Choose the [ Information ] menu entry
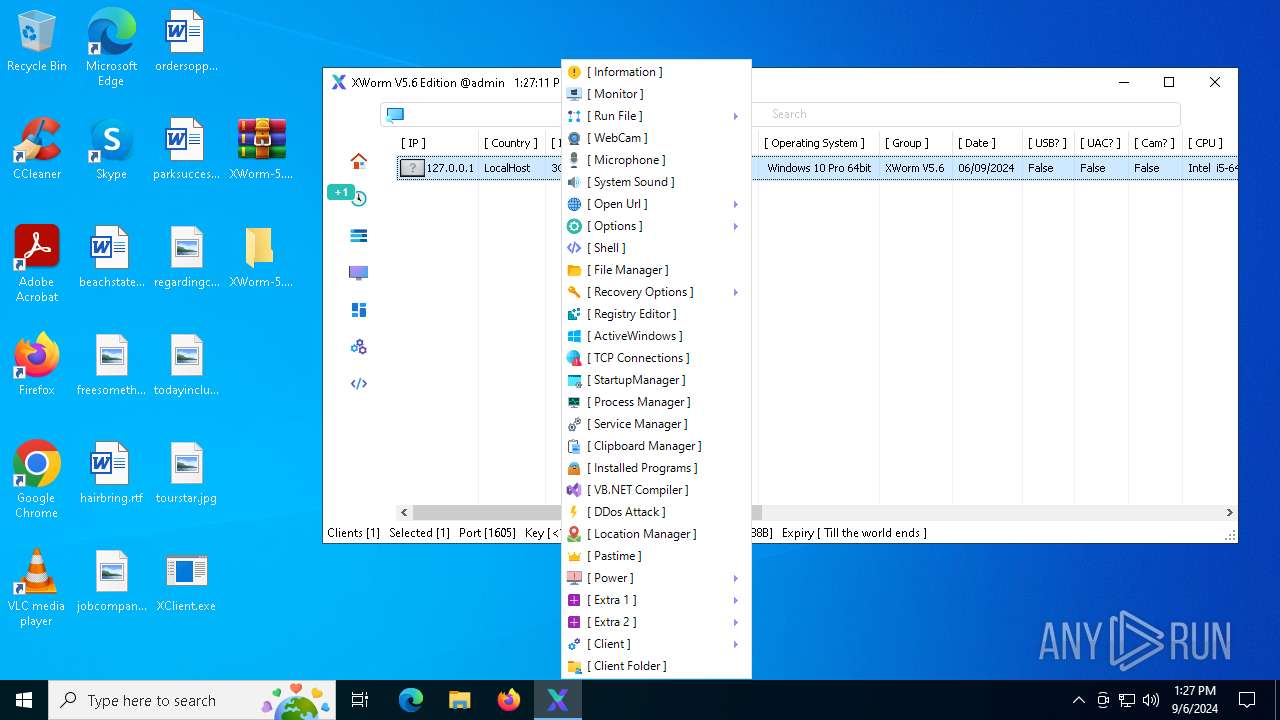Screen dimensions: 1280x720 (656, 72)
